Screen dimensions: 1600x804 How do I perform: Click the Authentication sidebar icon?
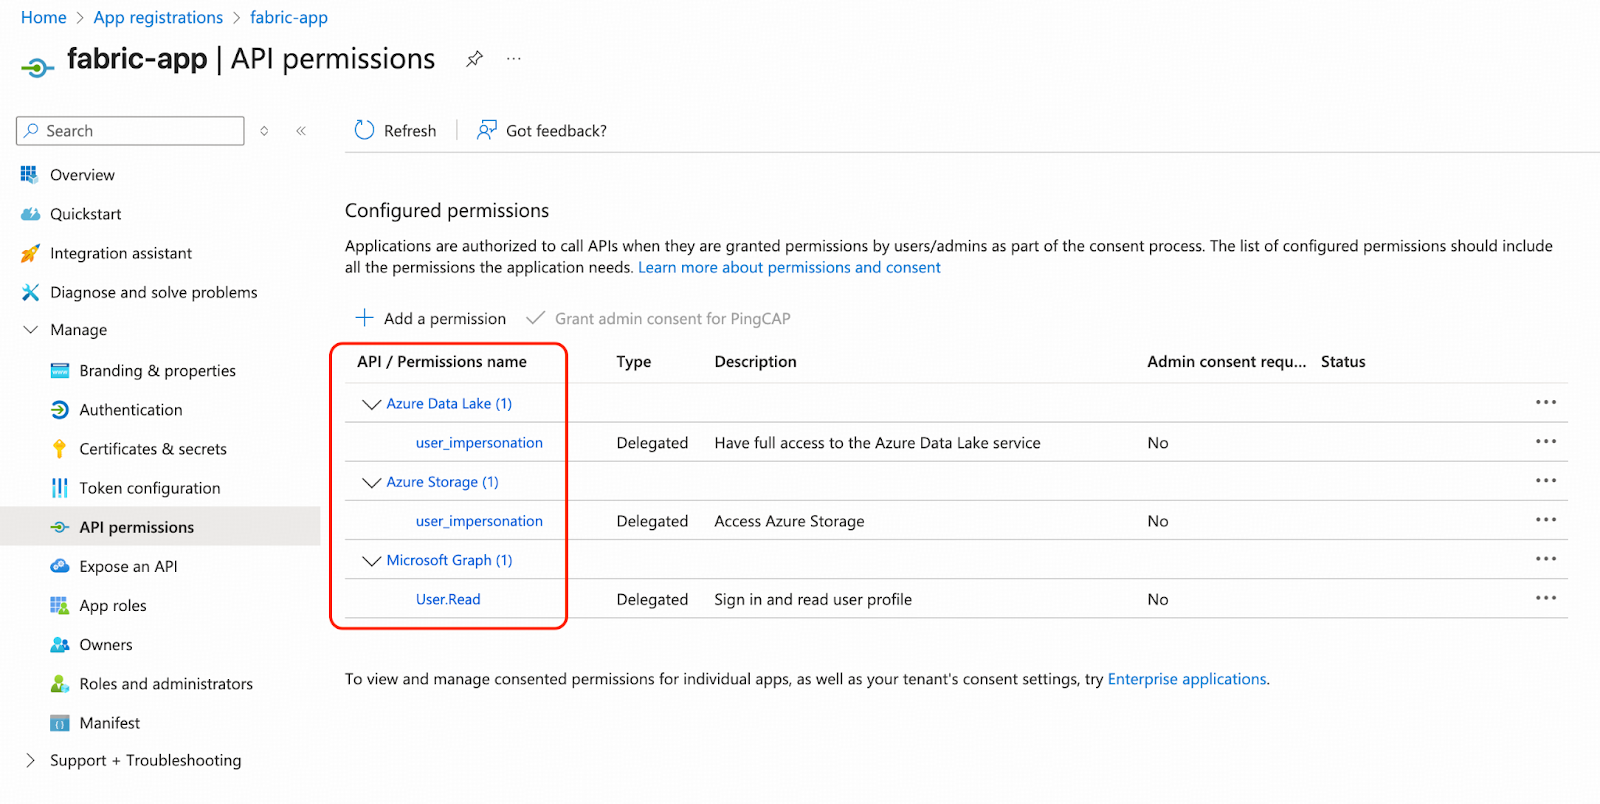pyautogui.click(x=59, y=410)
